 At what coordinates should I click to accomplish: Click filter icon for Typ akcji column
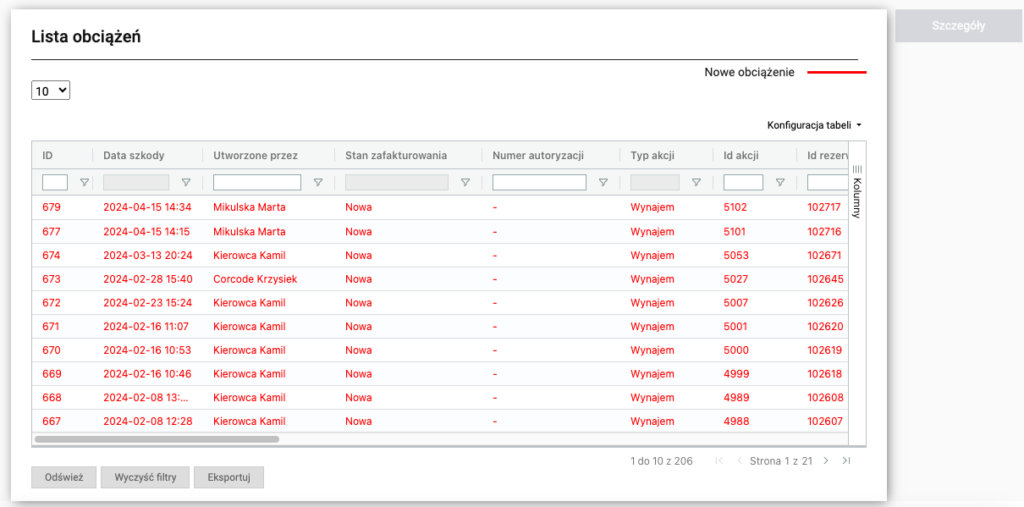[x=696, y=183]
